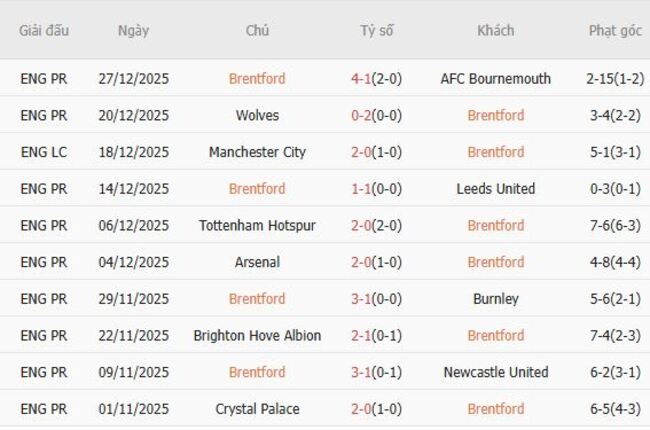Click the ENG LC league label
This screenshot has height=430, width=650.
(43, 152)
